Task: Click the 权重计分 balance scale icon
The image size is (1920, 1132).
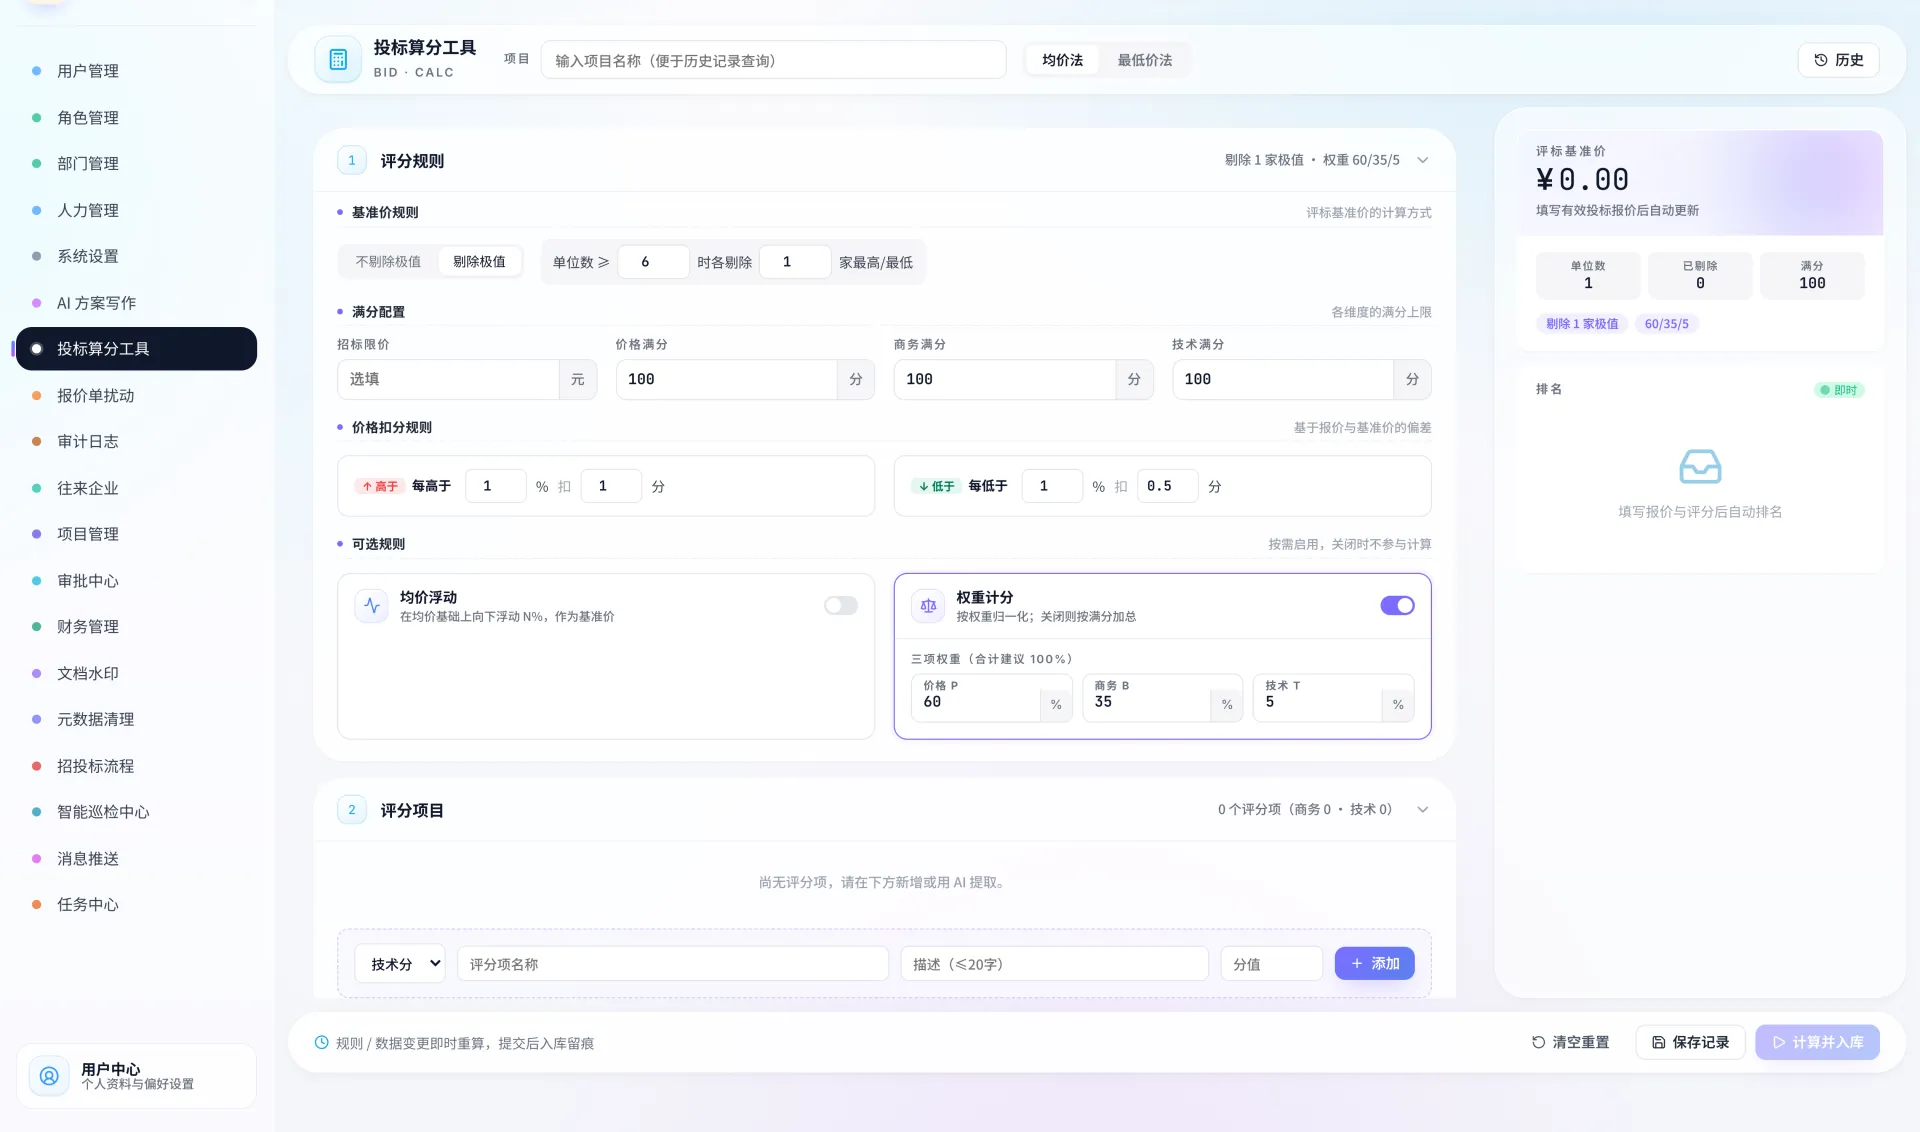Action: click(x=928, y=605)
